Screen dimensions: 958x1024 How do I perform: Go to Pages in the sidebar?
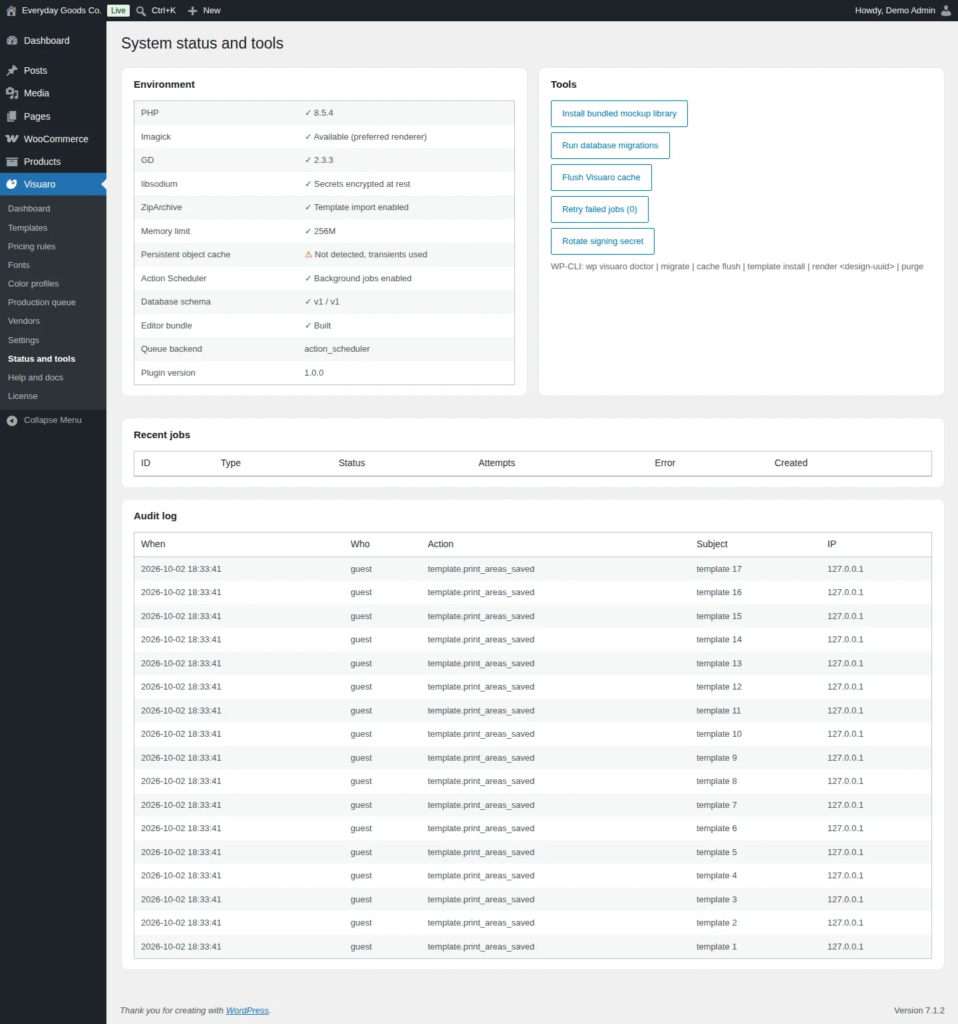tap(37, 116)
